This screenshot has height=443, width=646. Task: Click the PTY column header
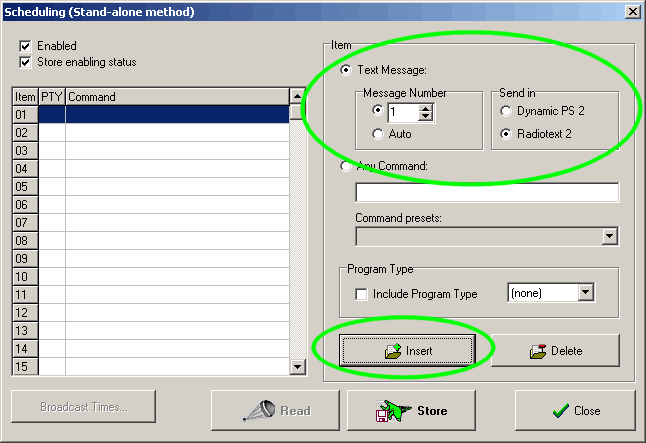(52, 97)
